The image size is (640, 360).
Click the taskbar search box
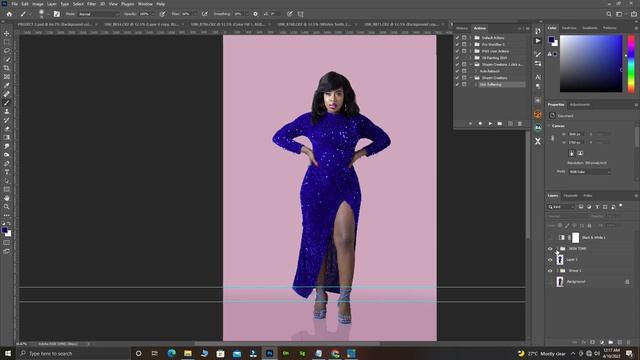pos(73,353)
